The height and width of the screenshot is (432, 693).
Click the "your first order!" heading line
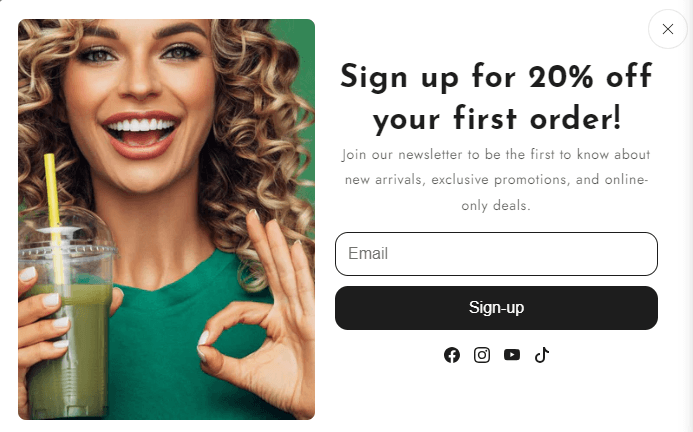tap(497, 119)
